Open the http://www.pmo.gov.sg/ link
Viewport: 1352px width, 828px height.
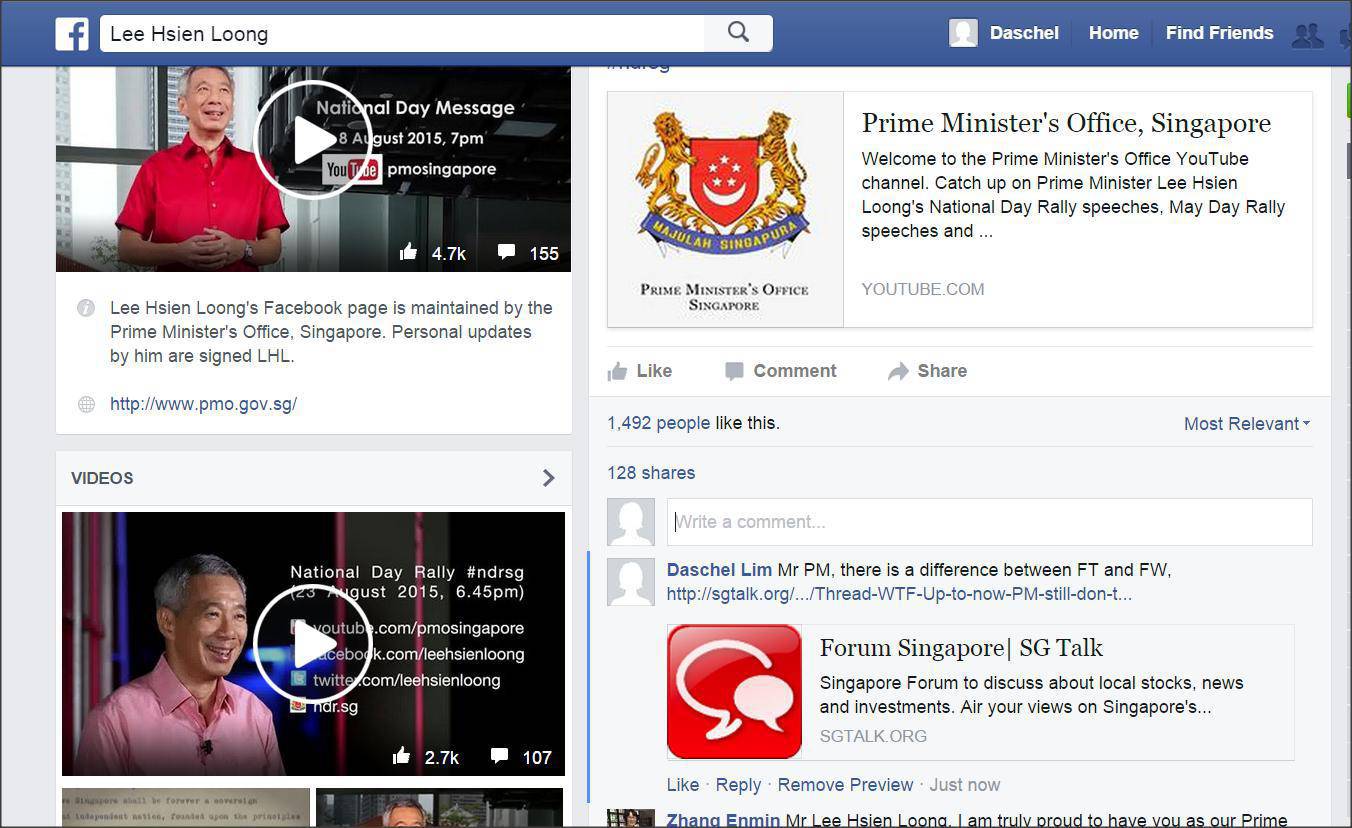click(203, 404)
